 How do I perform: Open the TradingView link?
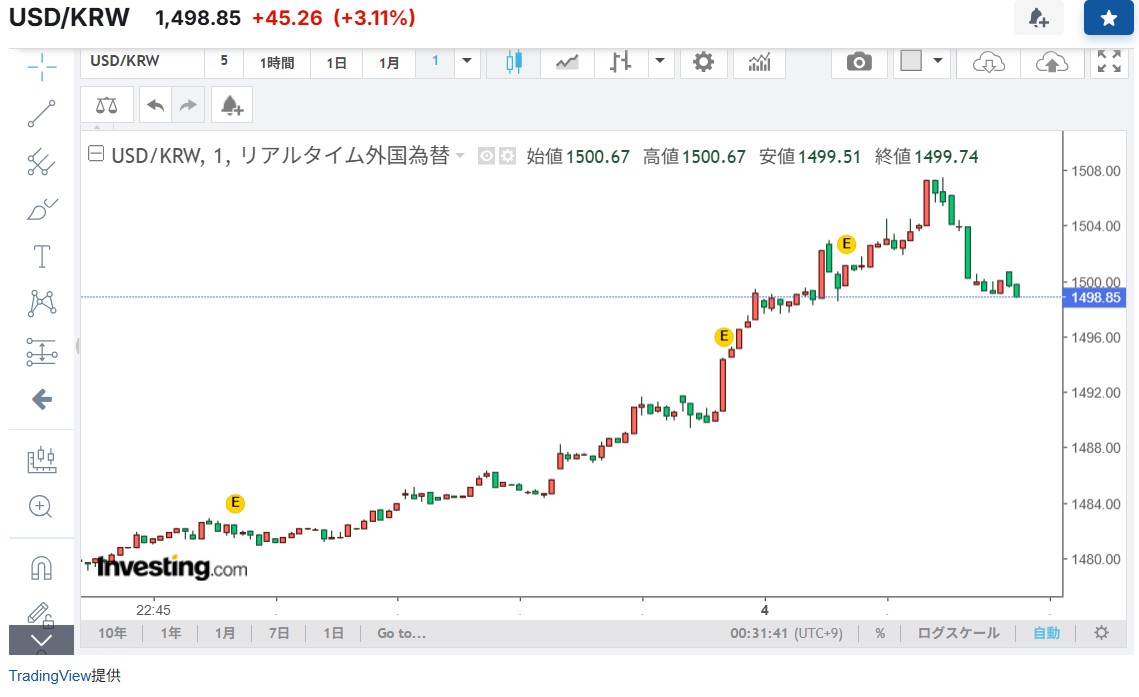click(49, 676)
